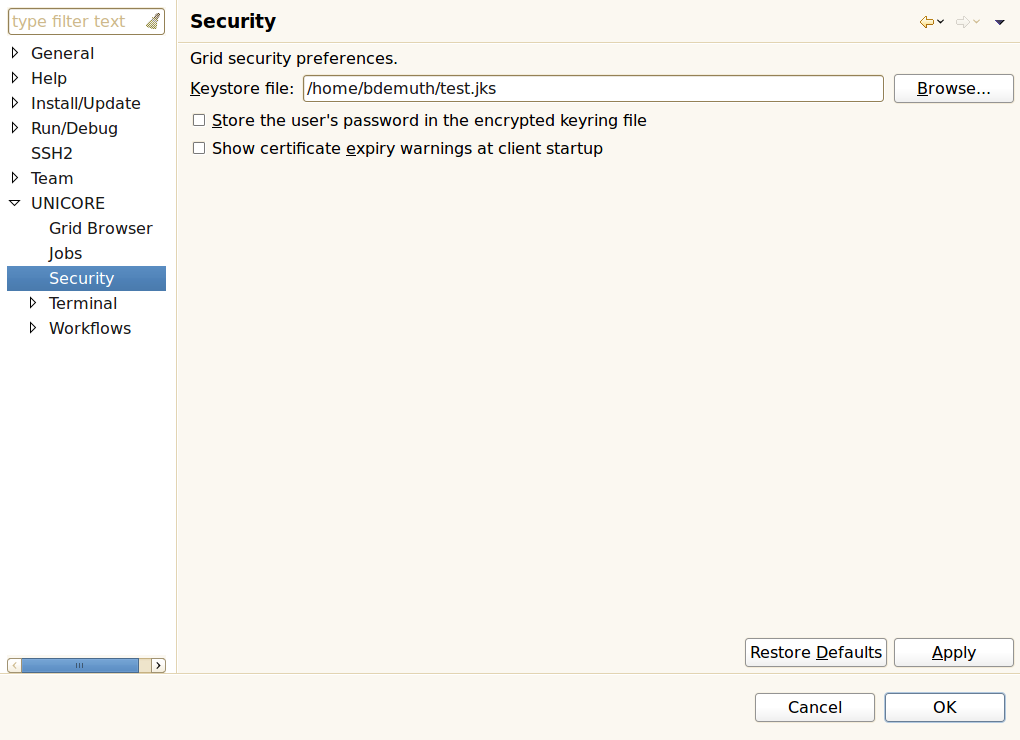Click the forward navigation arrow icon

(x=963, y=22)
